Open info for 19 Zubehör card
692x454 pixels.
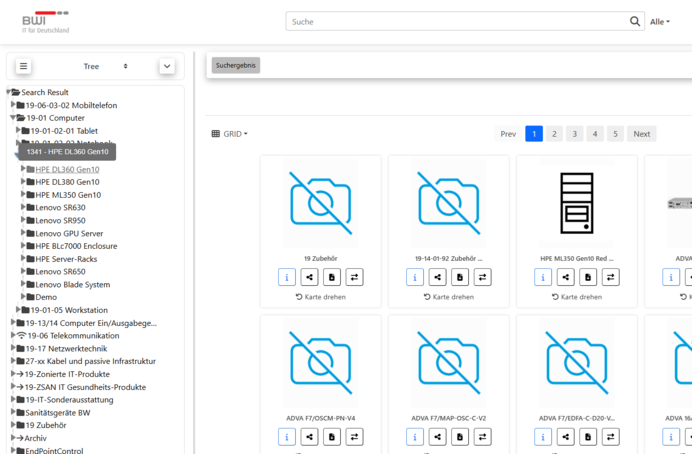(x=286, y=277)
